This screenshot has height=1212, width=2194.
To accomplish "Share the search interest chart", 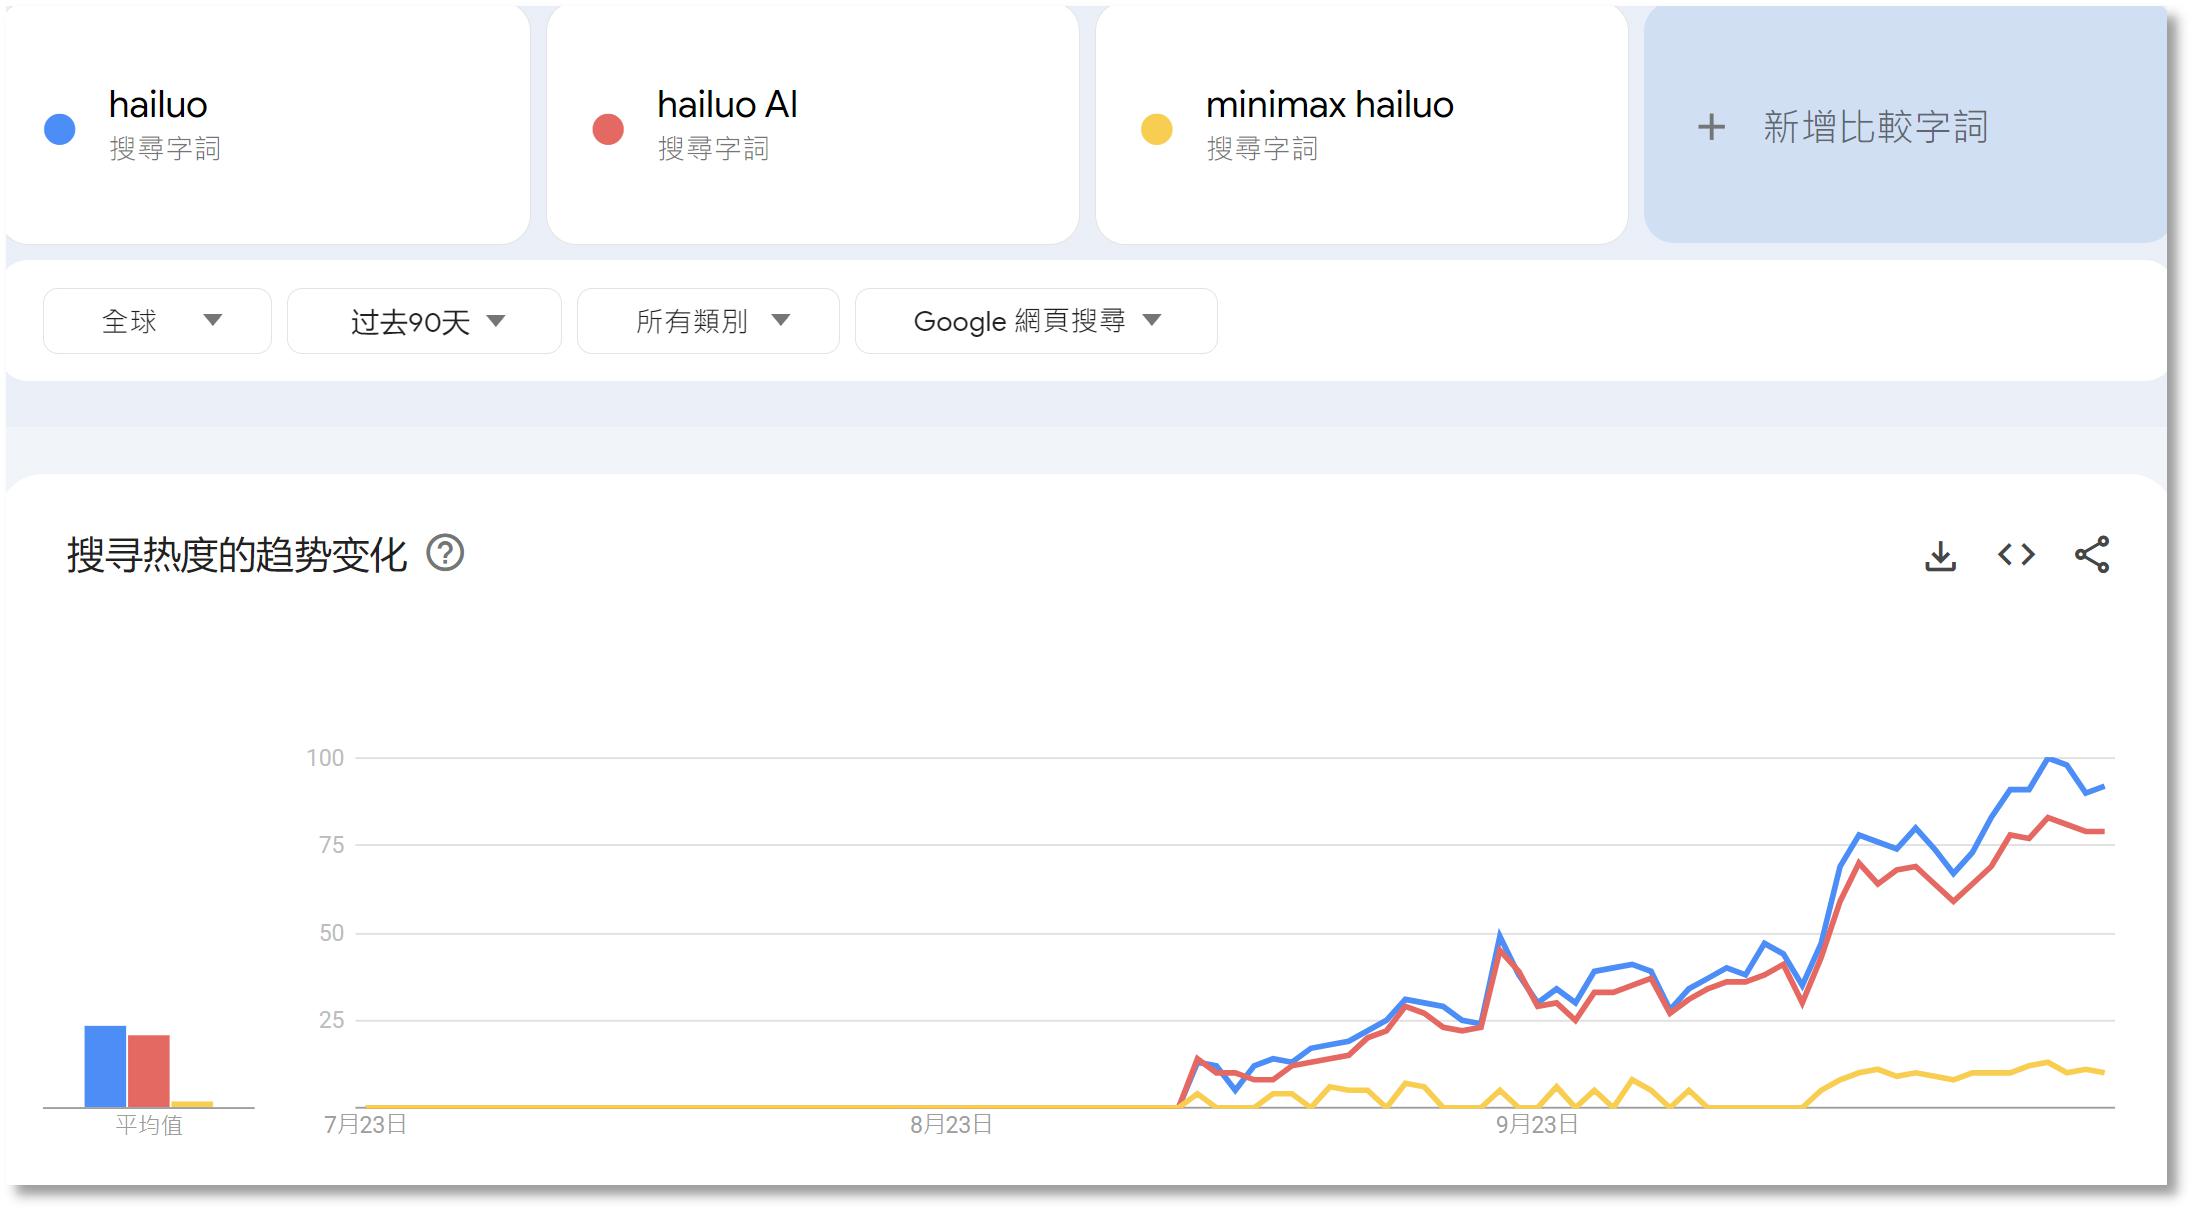I will [2092, 554].
